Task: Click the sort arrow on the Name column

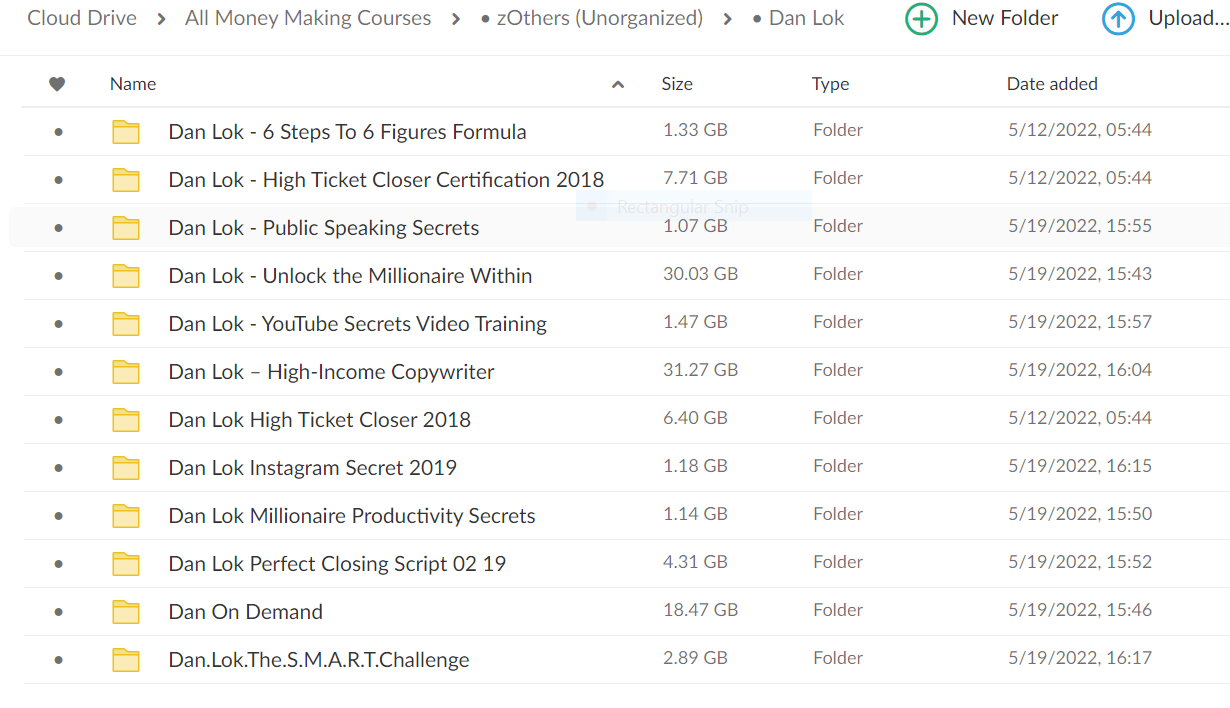Action: coord(618,84)
